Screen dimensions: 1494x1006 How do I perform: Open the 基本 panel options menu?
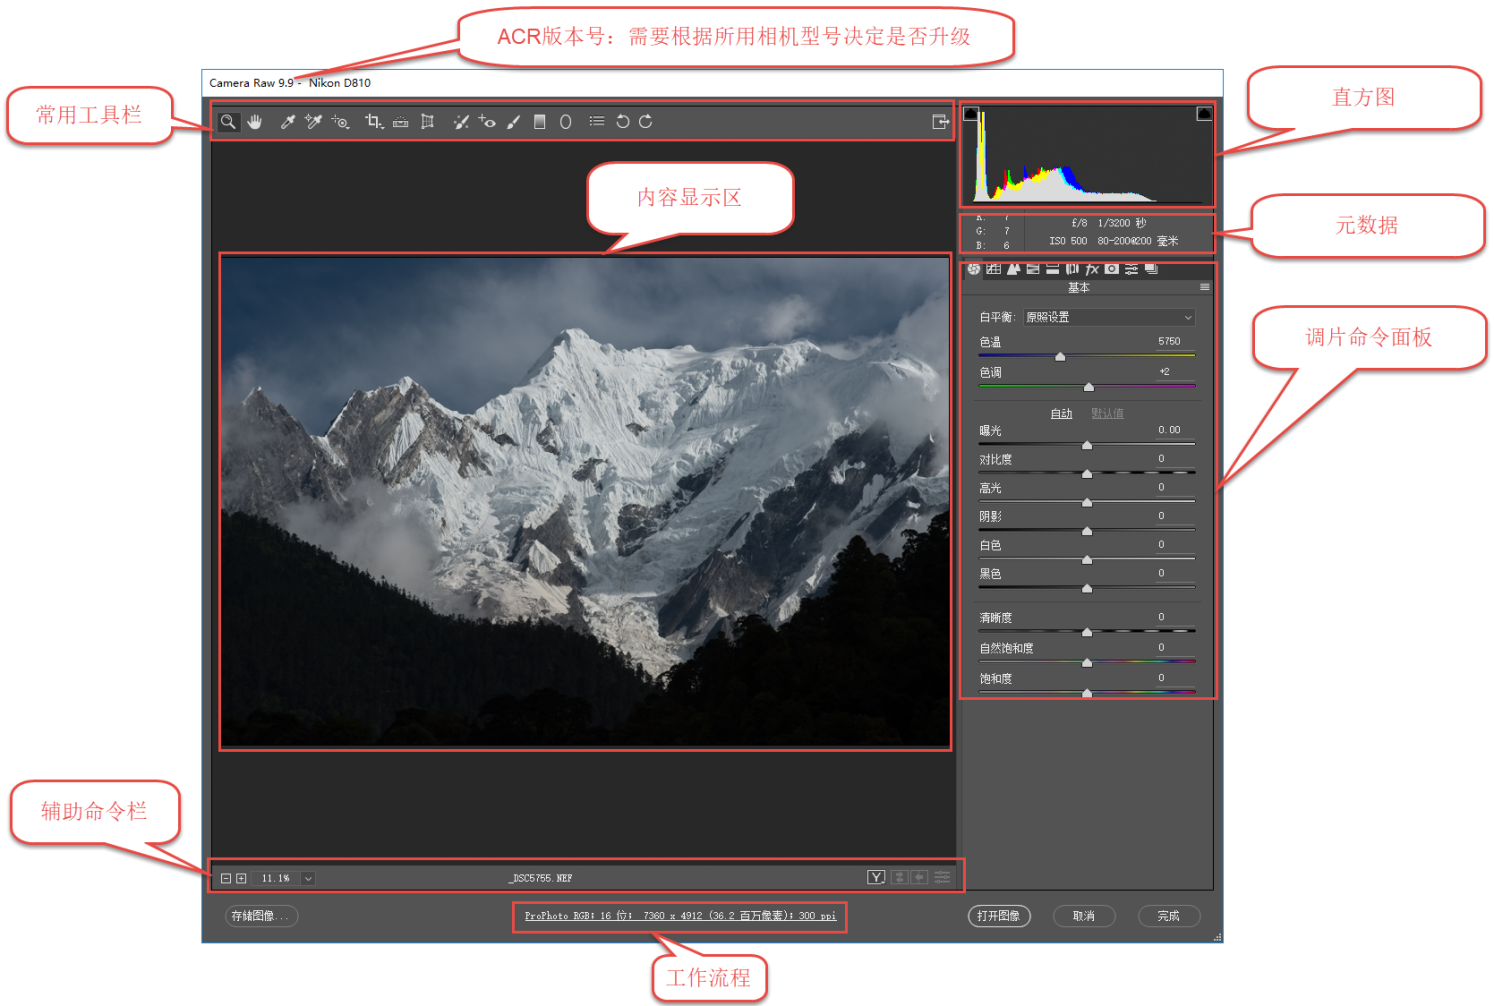(x=1205, y=287)
